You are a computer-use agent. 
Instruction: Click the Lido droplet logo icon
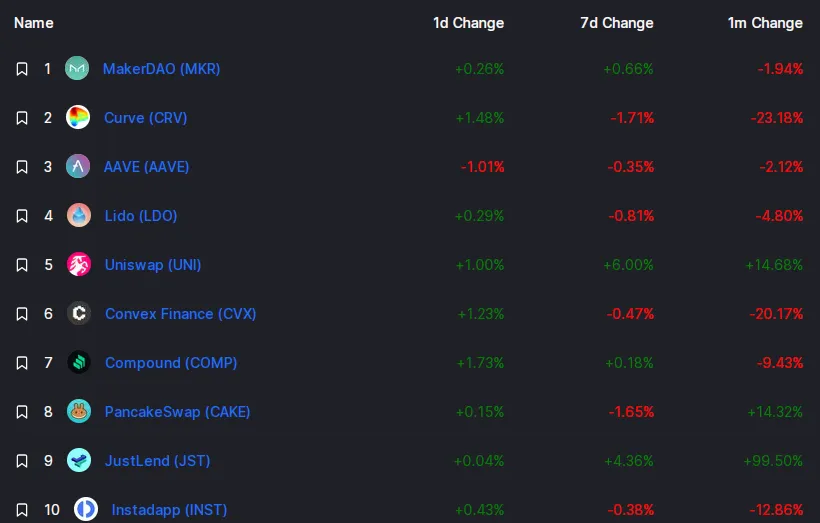79,215
